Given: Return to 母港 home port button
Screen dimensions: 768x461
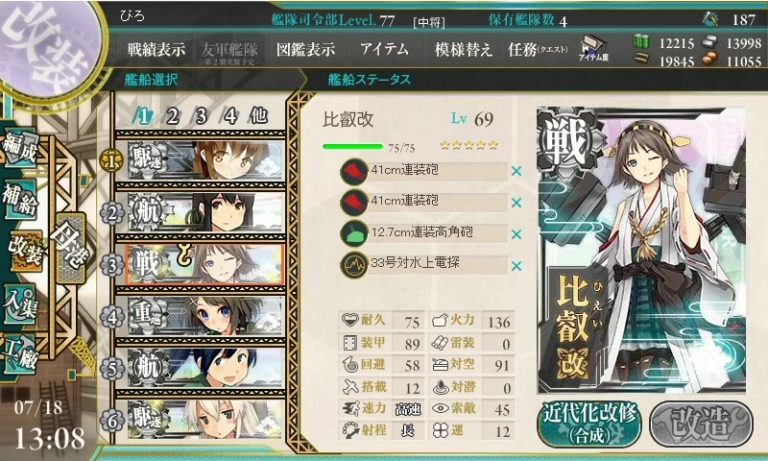Looking at the screenshot, I should (x=72, y=248).
